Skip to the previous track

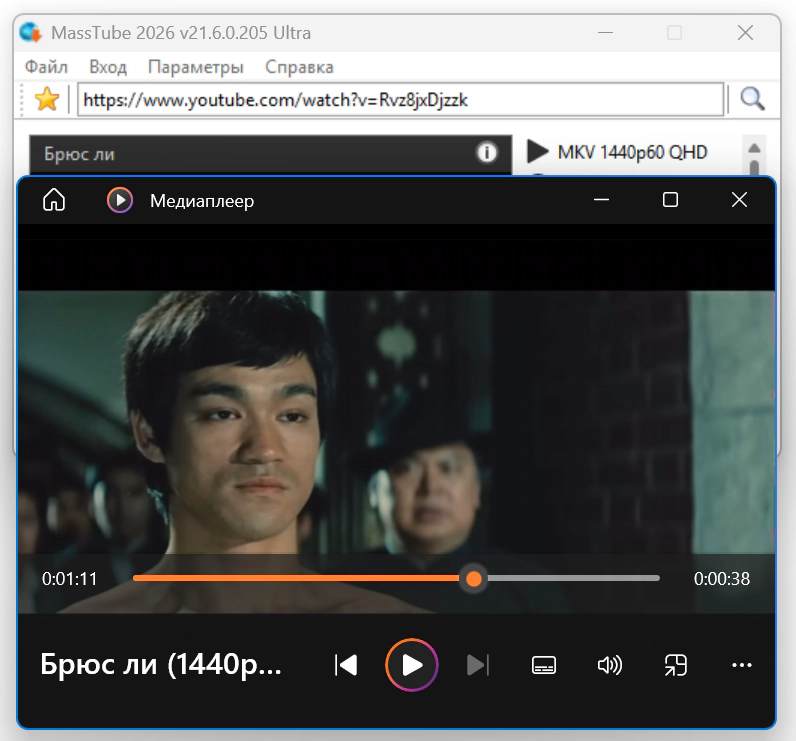(346, 665)
